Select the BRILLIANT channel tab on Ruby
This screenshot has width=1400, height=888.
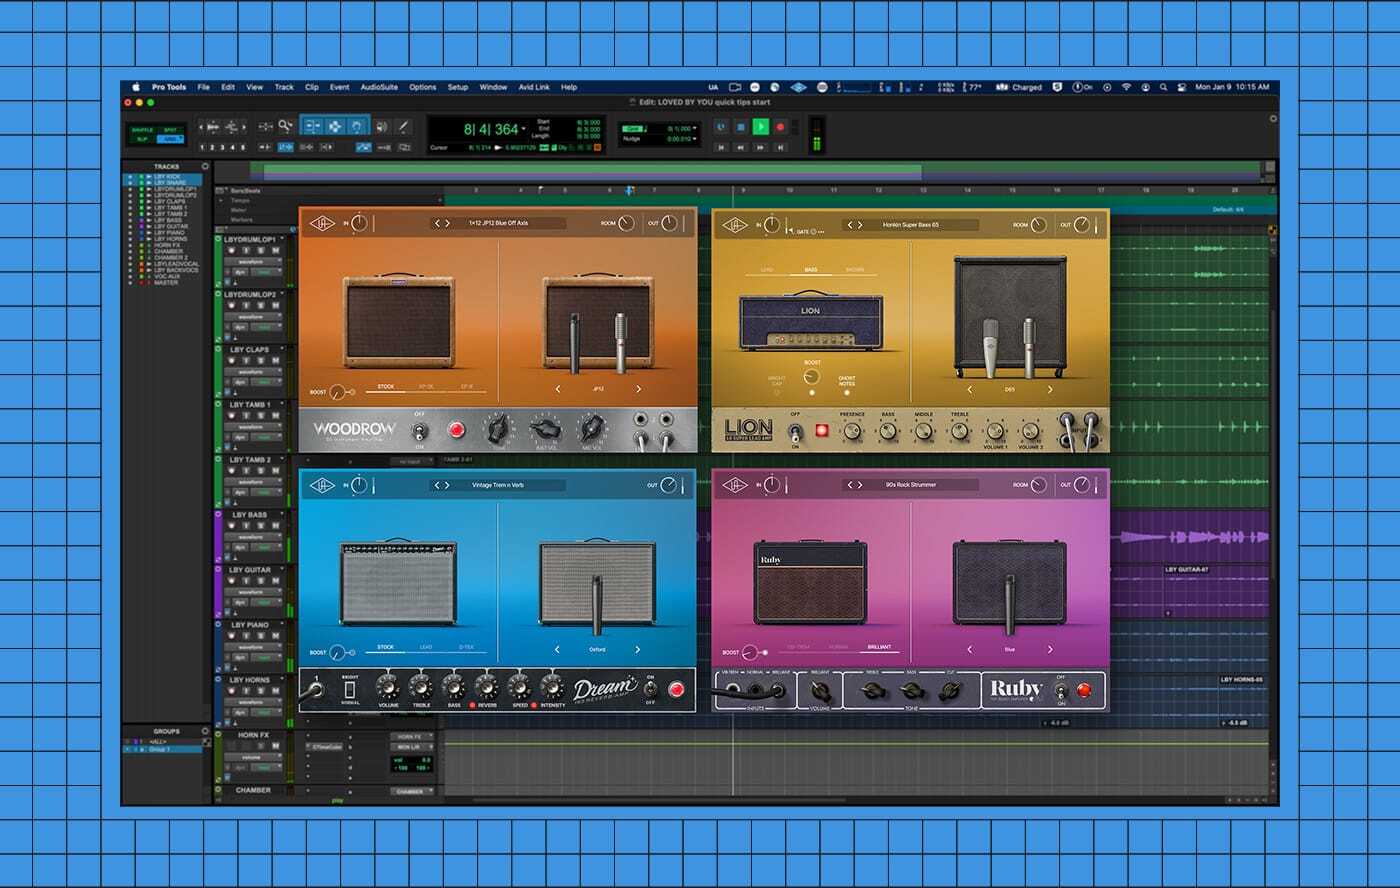tap(879, 647)
